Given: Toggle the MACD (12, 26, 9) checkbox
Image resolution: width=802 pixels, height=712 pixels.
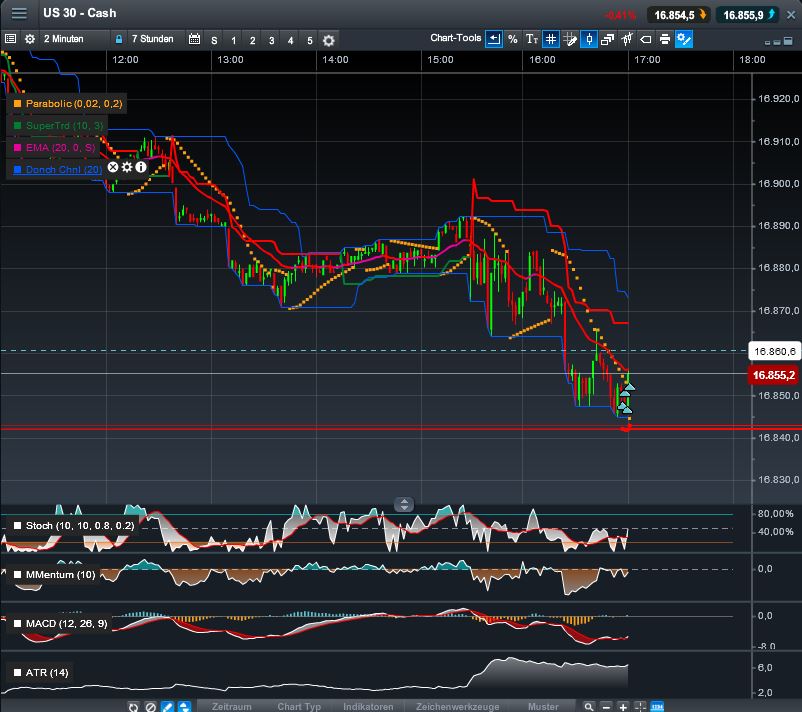Looking at the screenshot, I should coord(17,624).
